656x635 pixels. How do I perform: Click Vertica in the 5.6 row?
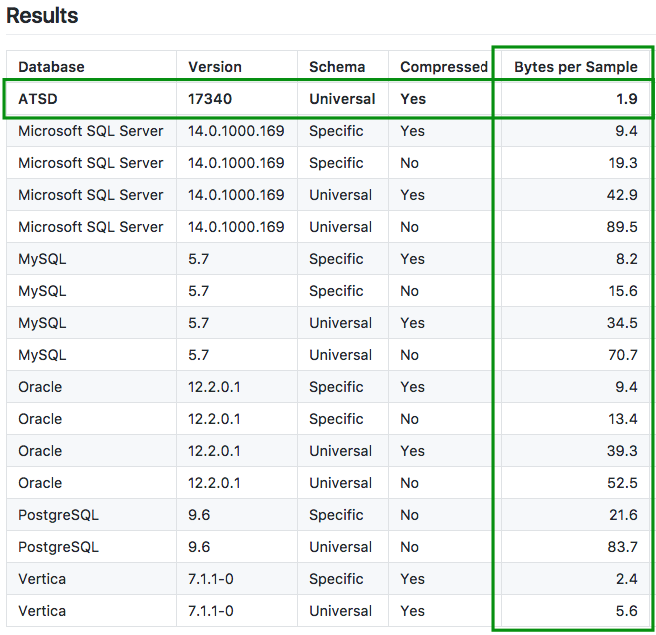click(x=42, y=611)
